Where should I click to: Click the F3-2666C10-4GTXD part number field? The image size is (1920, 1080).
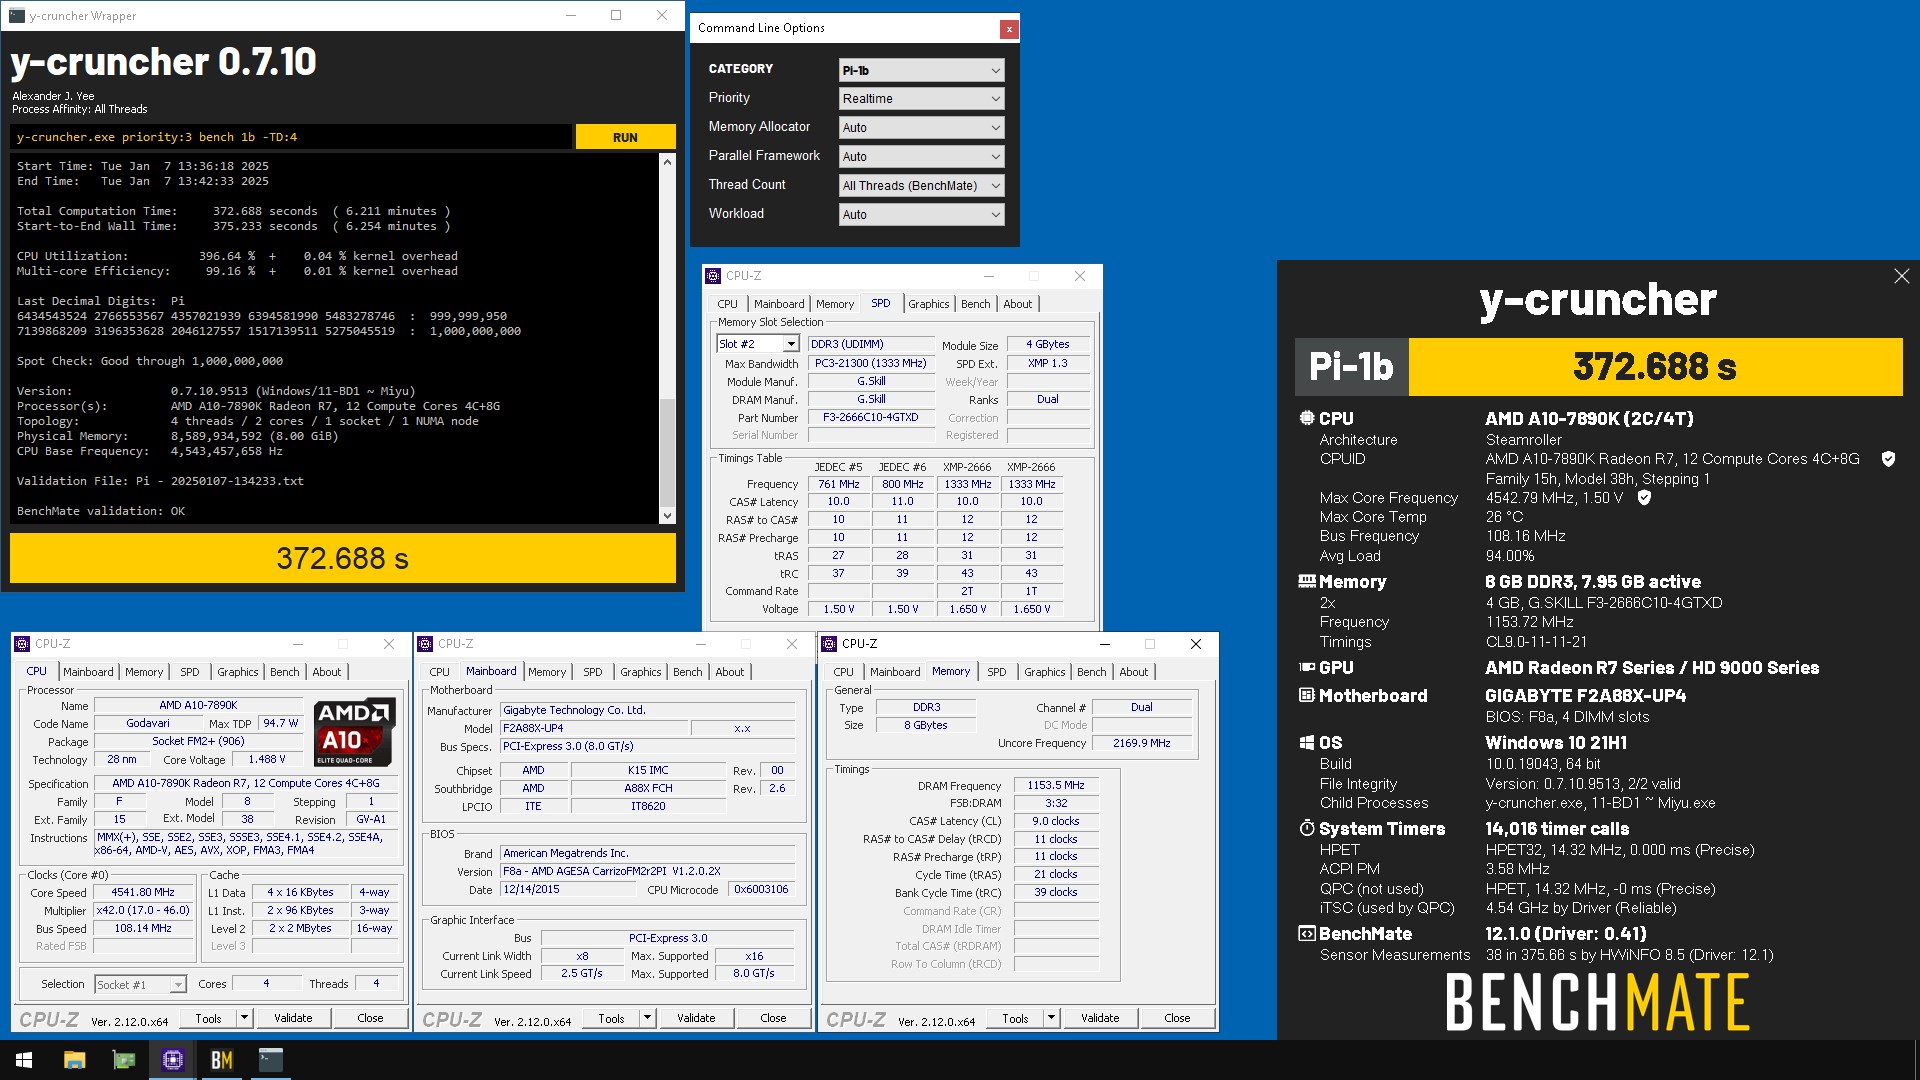870,418
